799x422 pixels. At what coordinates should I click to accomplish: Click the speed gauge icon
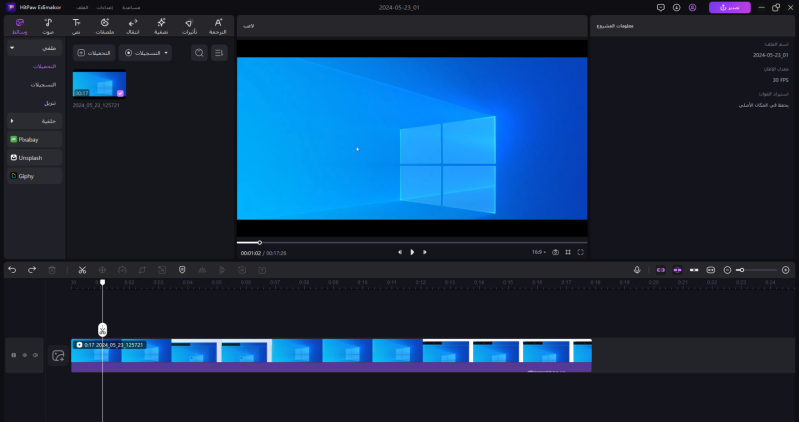pyautogui.click(x=122, y=270)
